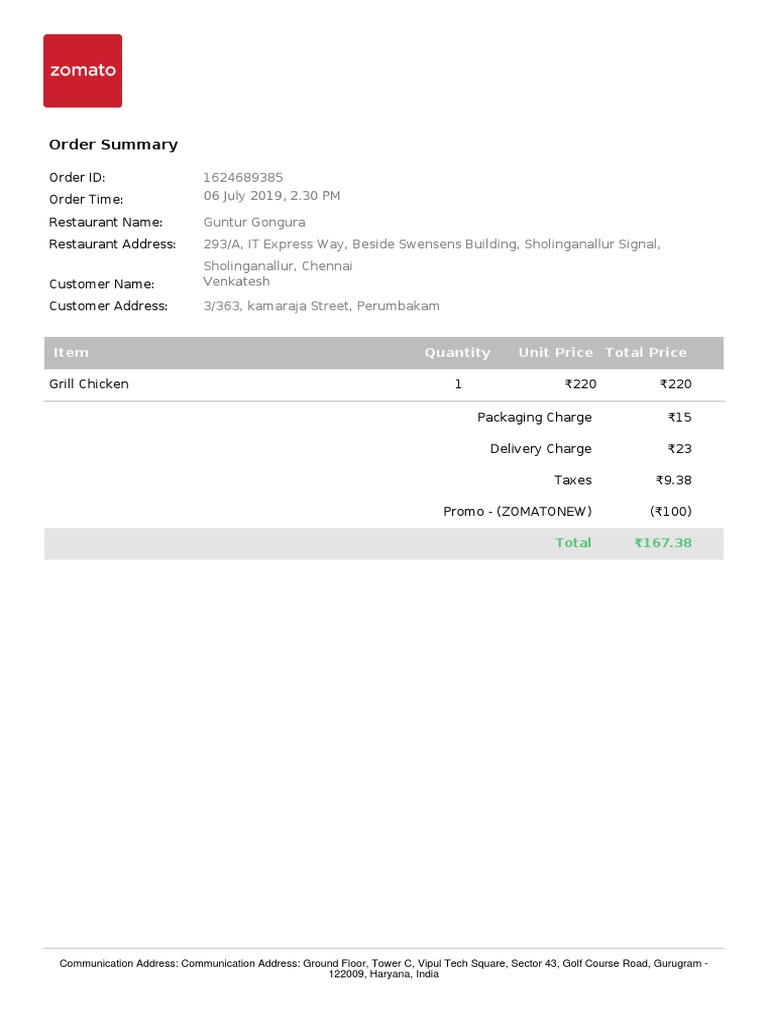Click the green total amount ₹167.38

662,543
